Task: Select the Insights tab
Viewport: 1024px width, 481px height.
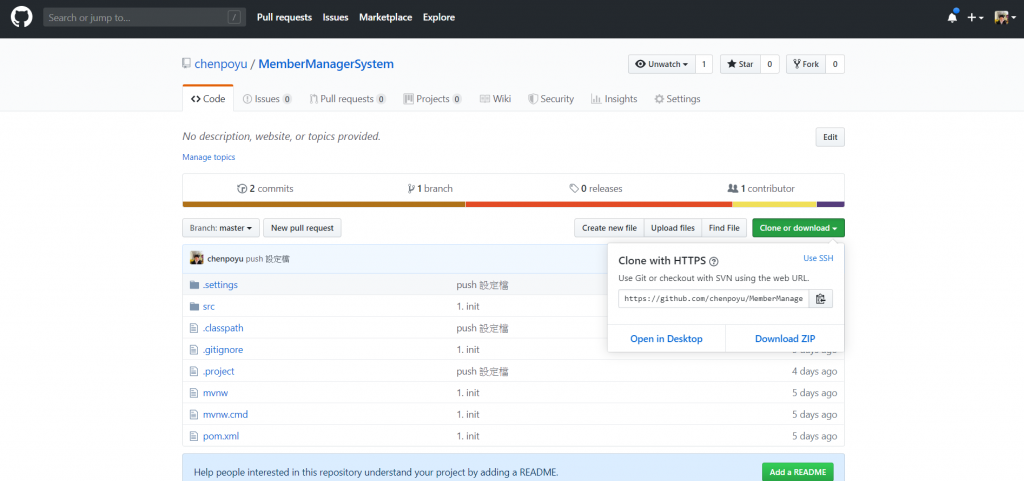Action: 614,99
